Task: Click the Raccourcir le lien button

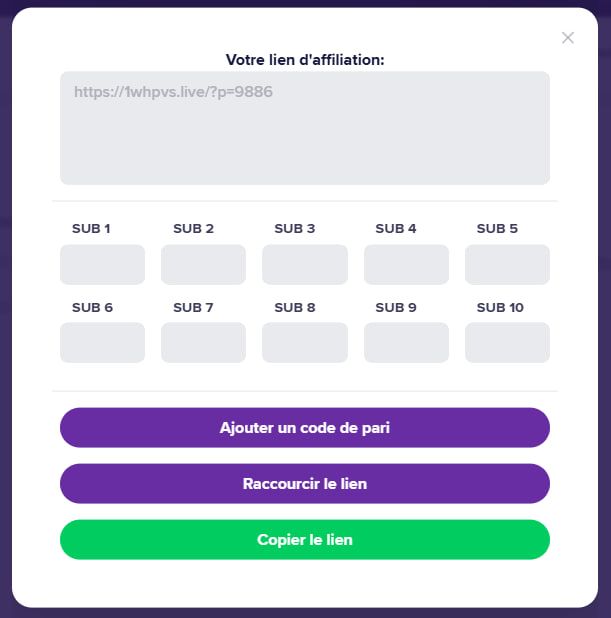Action: pyautogui.click(x=304, y=484)
